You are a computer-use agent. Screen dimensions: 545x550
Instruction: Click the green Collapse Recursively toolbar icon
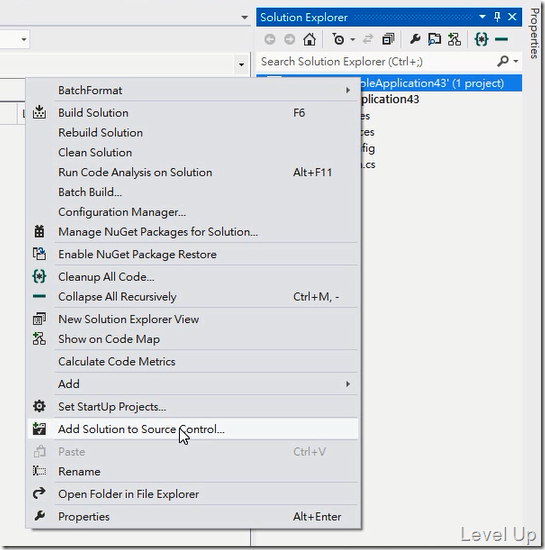click(x=501, y=39)
